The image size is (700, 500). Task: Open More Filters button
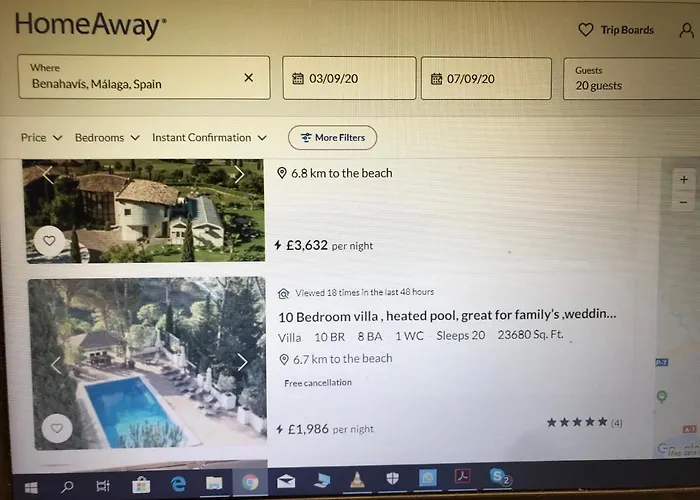pyautogui.click(x=333, y=138)
